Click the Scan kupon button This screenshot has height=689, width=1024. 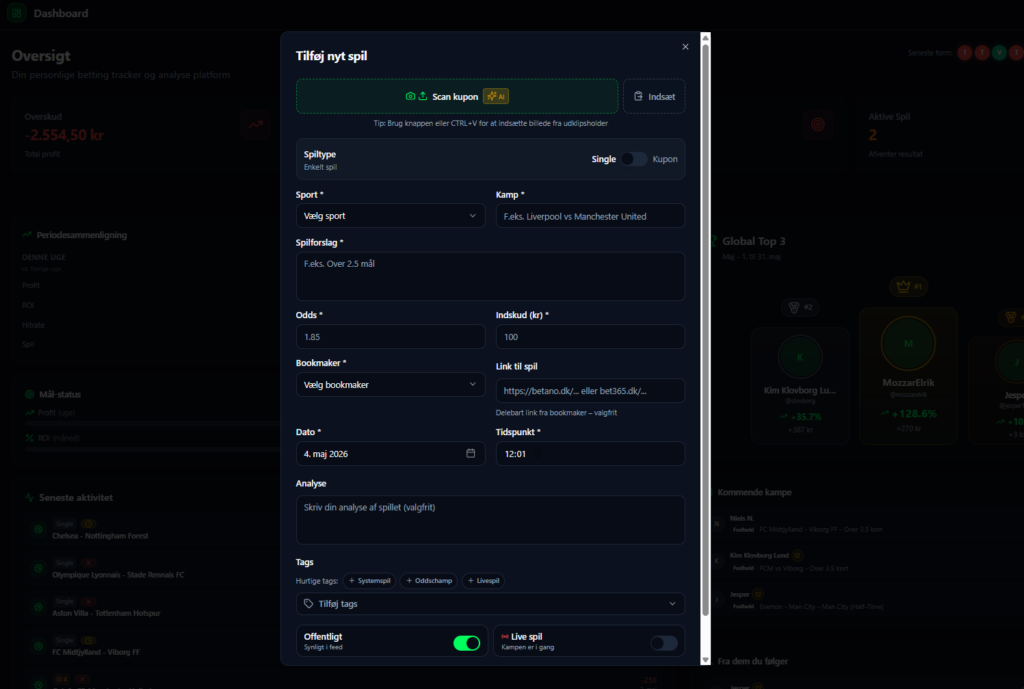point(456,97)
